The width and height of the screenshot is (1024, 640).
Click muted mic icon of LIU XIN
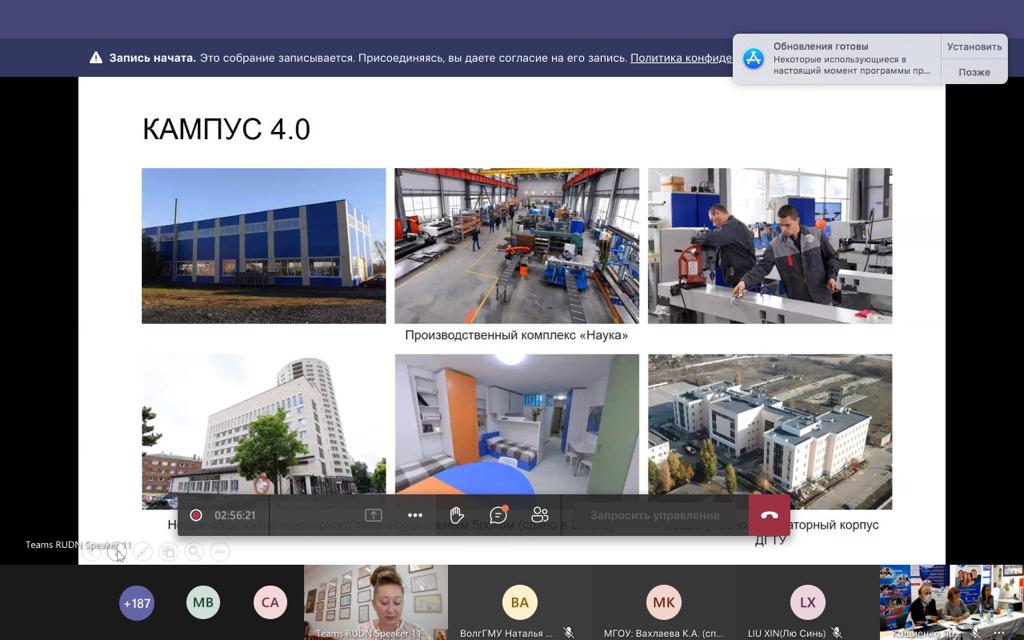pyautogui.click(x=837, y=633)
